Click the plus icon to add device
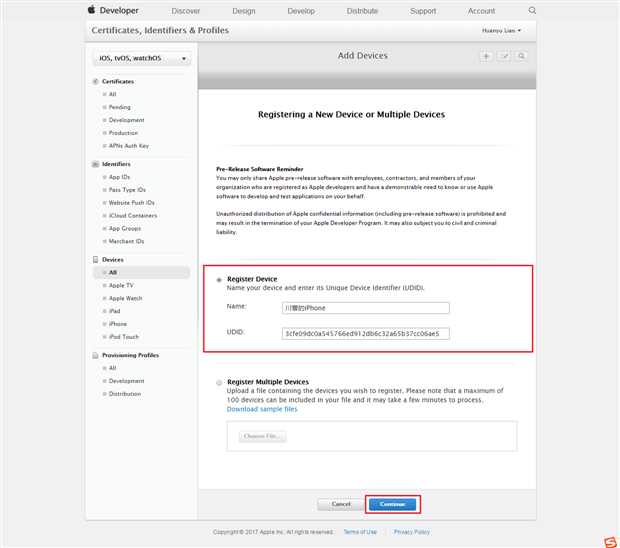620x548 pixels. click(x=486, y=56)
